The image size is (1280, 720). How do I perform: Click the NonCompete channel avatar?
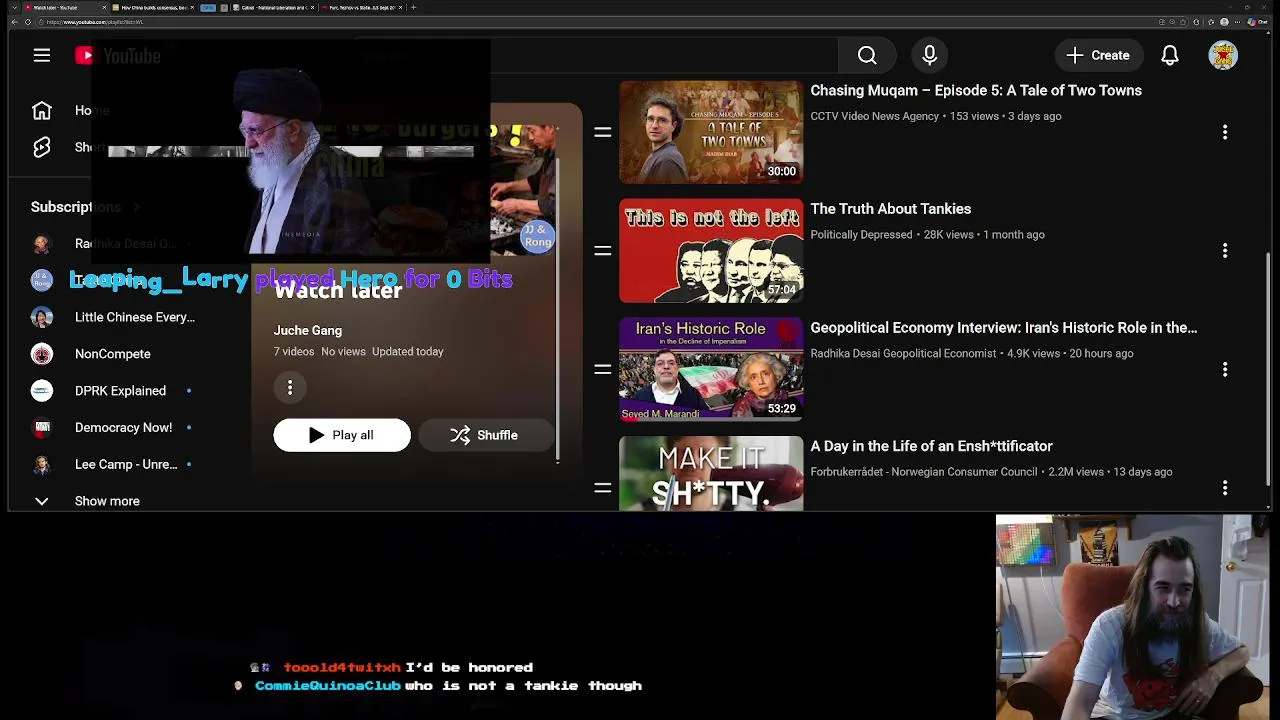42,354
